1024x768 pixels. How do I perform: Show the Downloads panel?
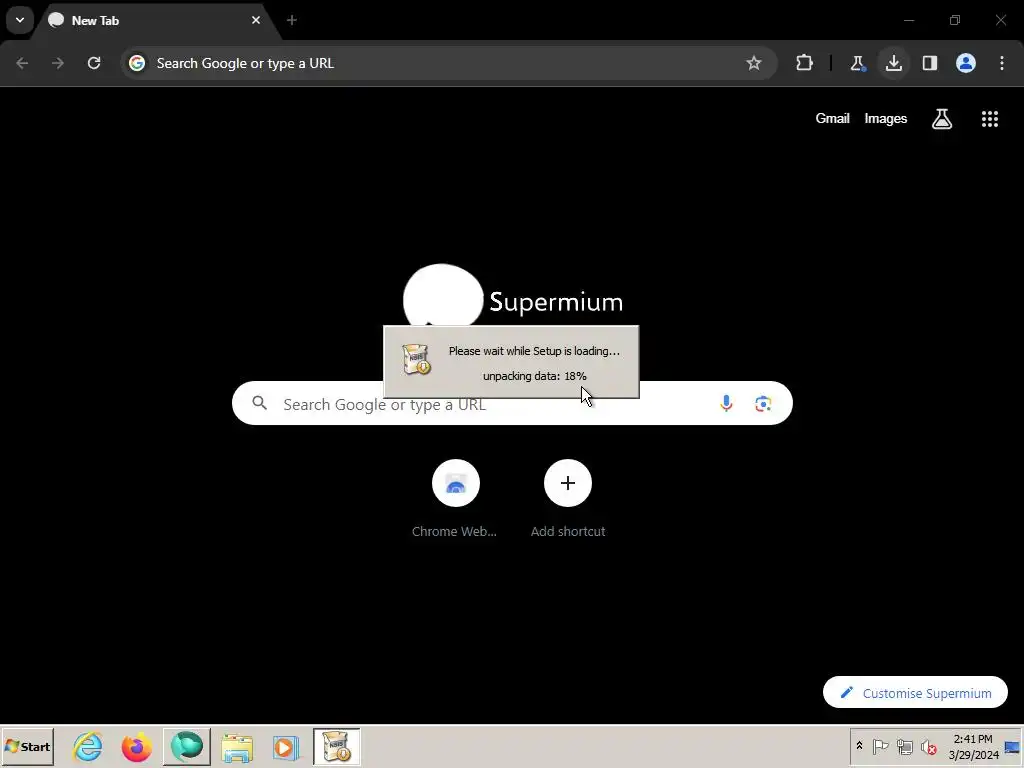click(x=893, y=63)
